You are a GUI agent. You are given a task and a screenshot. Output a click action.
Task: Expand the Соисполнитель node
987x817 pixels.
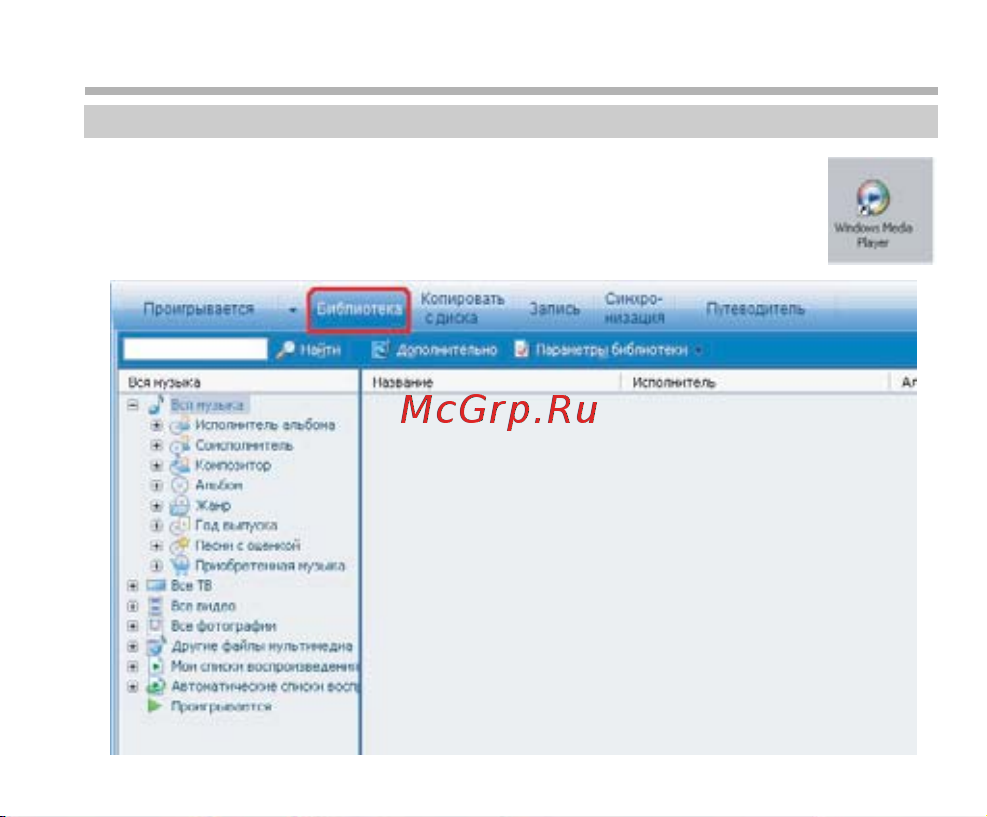pos(157,446)
